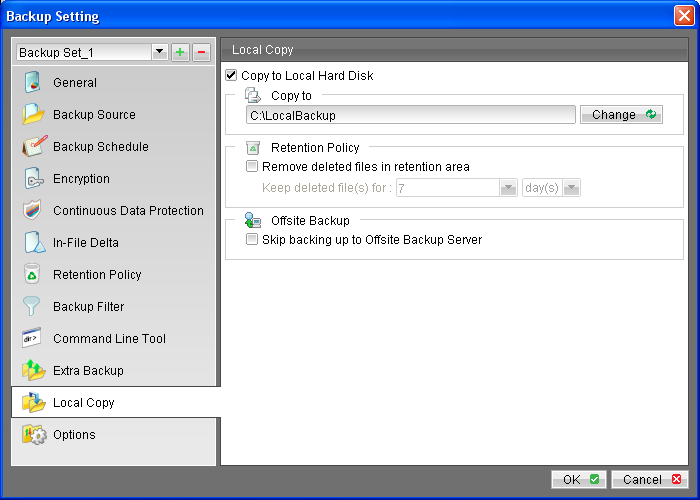The width and height of the screenshot is (700, 500).
Task: Click the C:\LocalBackup path field
Action: [x=410, y=115]
